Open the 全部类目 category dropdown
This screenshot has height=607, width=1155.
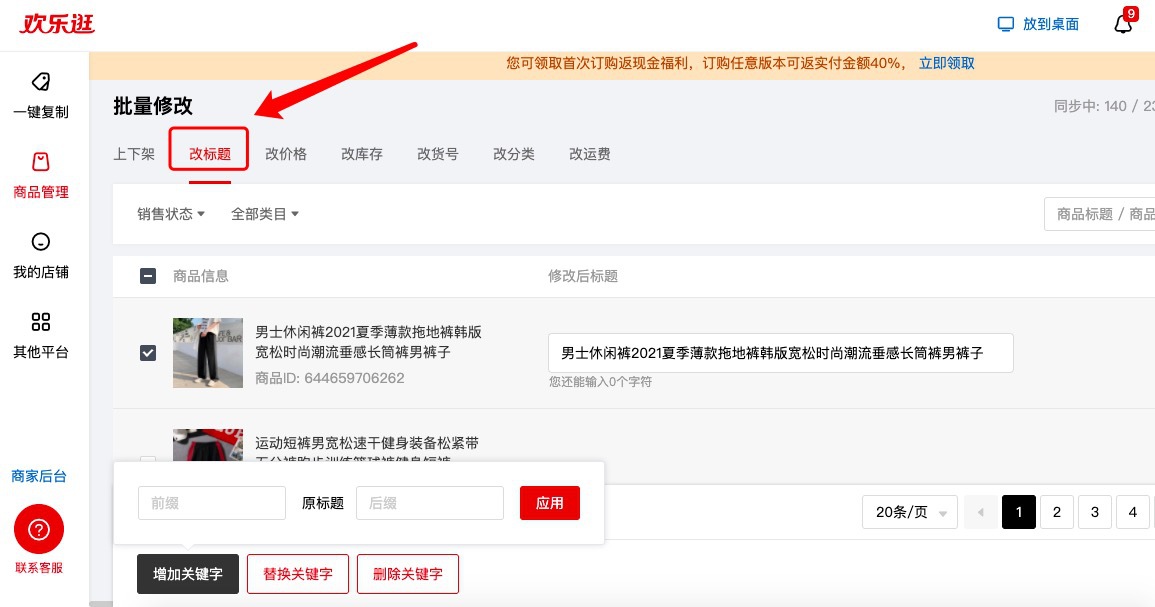pos(264,214)
